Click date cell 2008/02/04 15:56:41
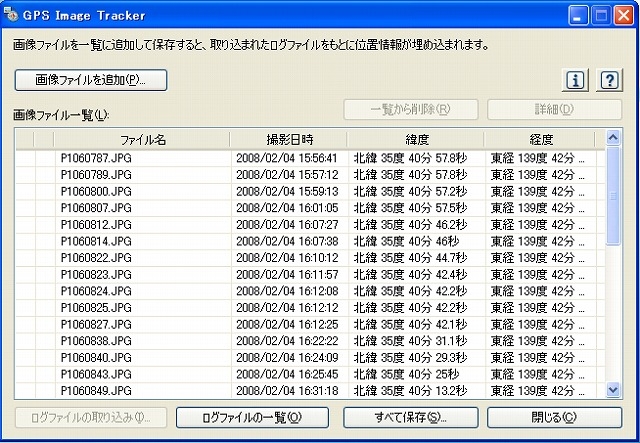The height and width of the screenshot is (443, 640). (x=287, y=158)
